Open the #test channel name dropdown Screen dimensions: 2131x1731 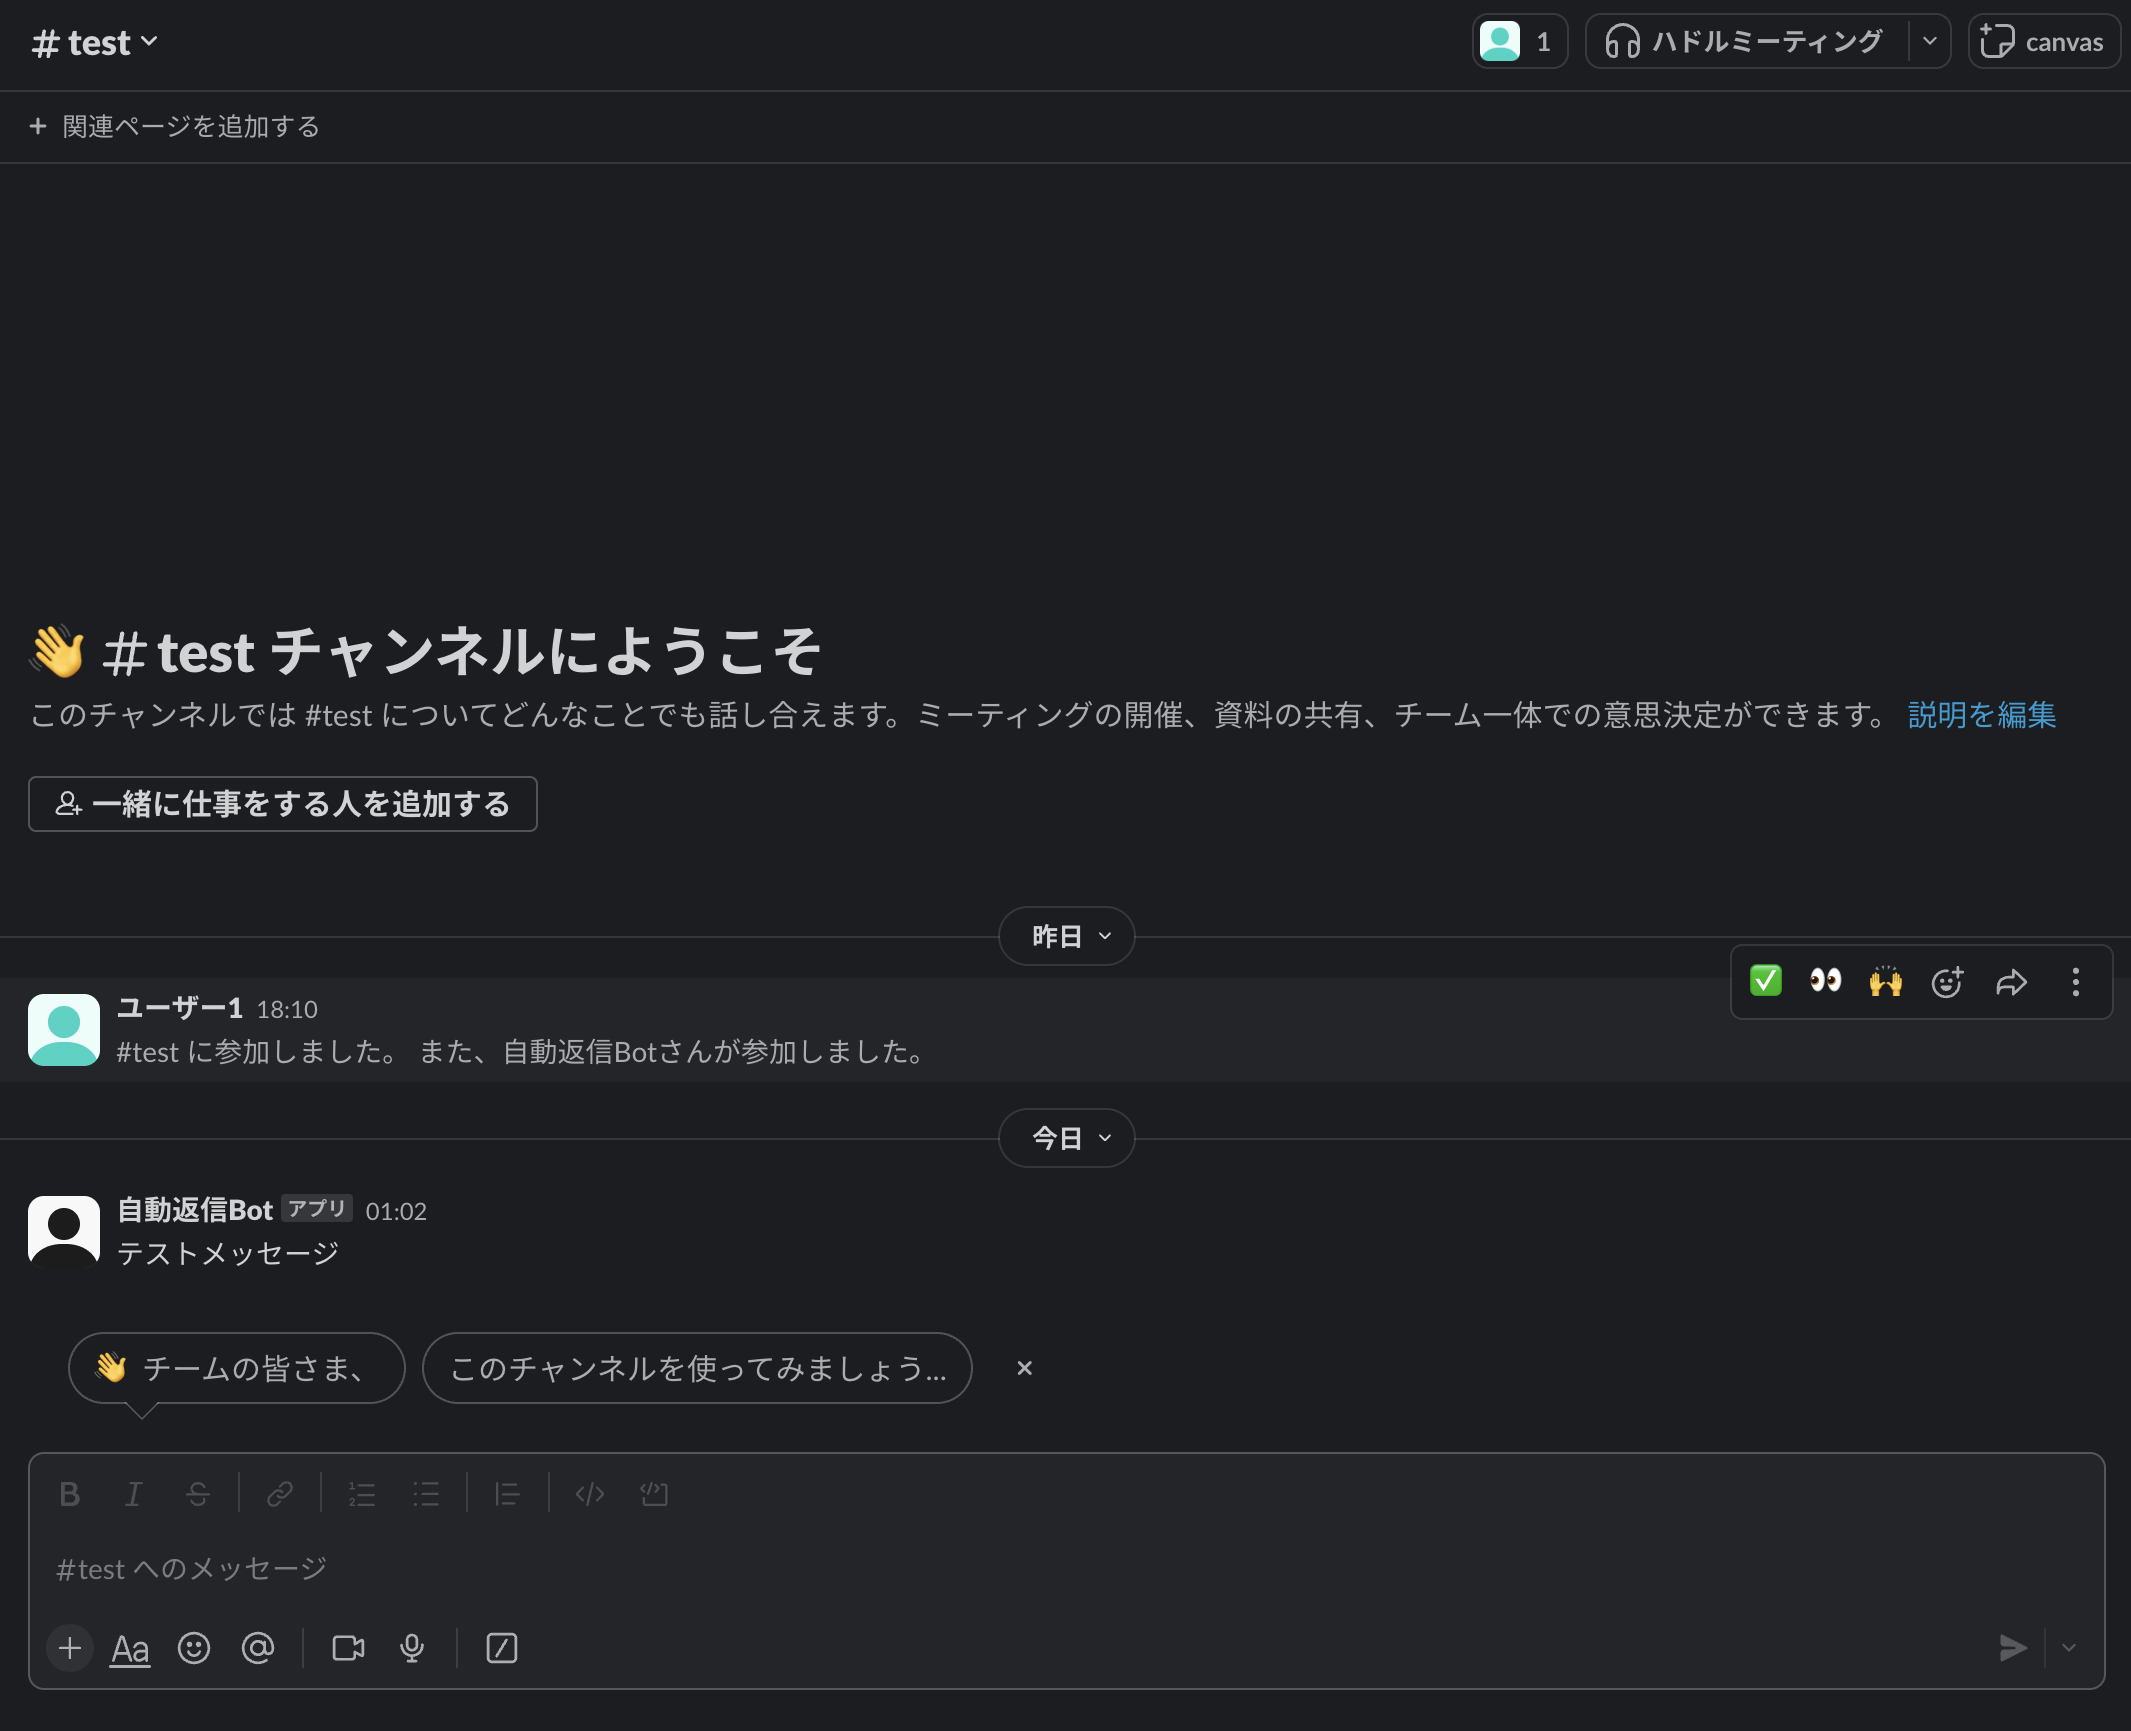pyautogui.click(x=96, y=41)
